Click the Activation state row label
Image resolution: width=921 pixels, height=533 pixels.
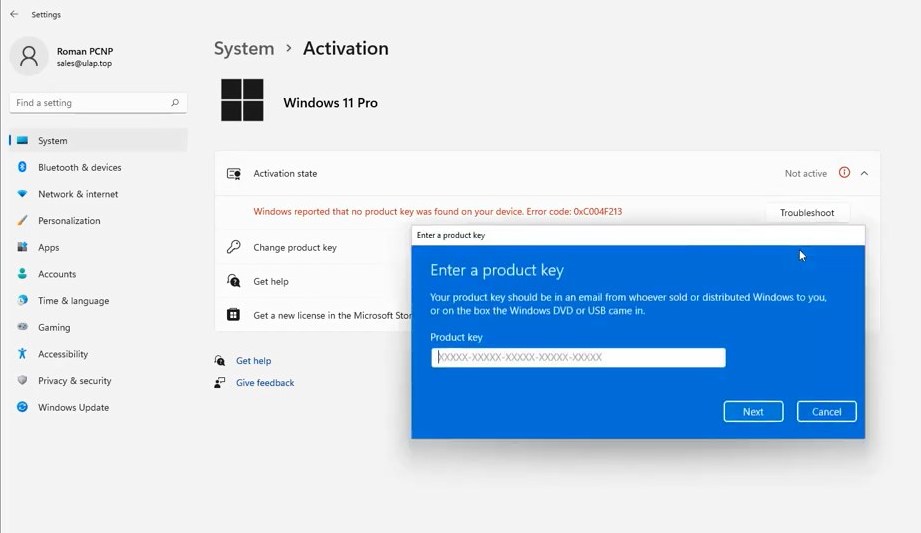coord(285,173)
